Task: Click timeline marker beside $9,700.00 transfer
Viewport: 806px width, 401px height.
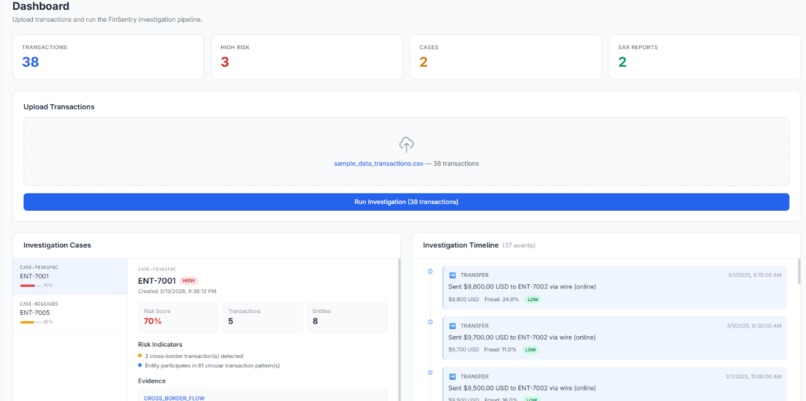Action: tap(430, 322)
